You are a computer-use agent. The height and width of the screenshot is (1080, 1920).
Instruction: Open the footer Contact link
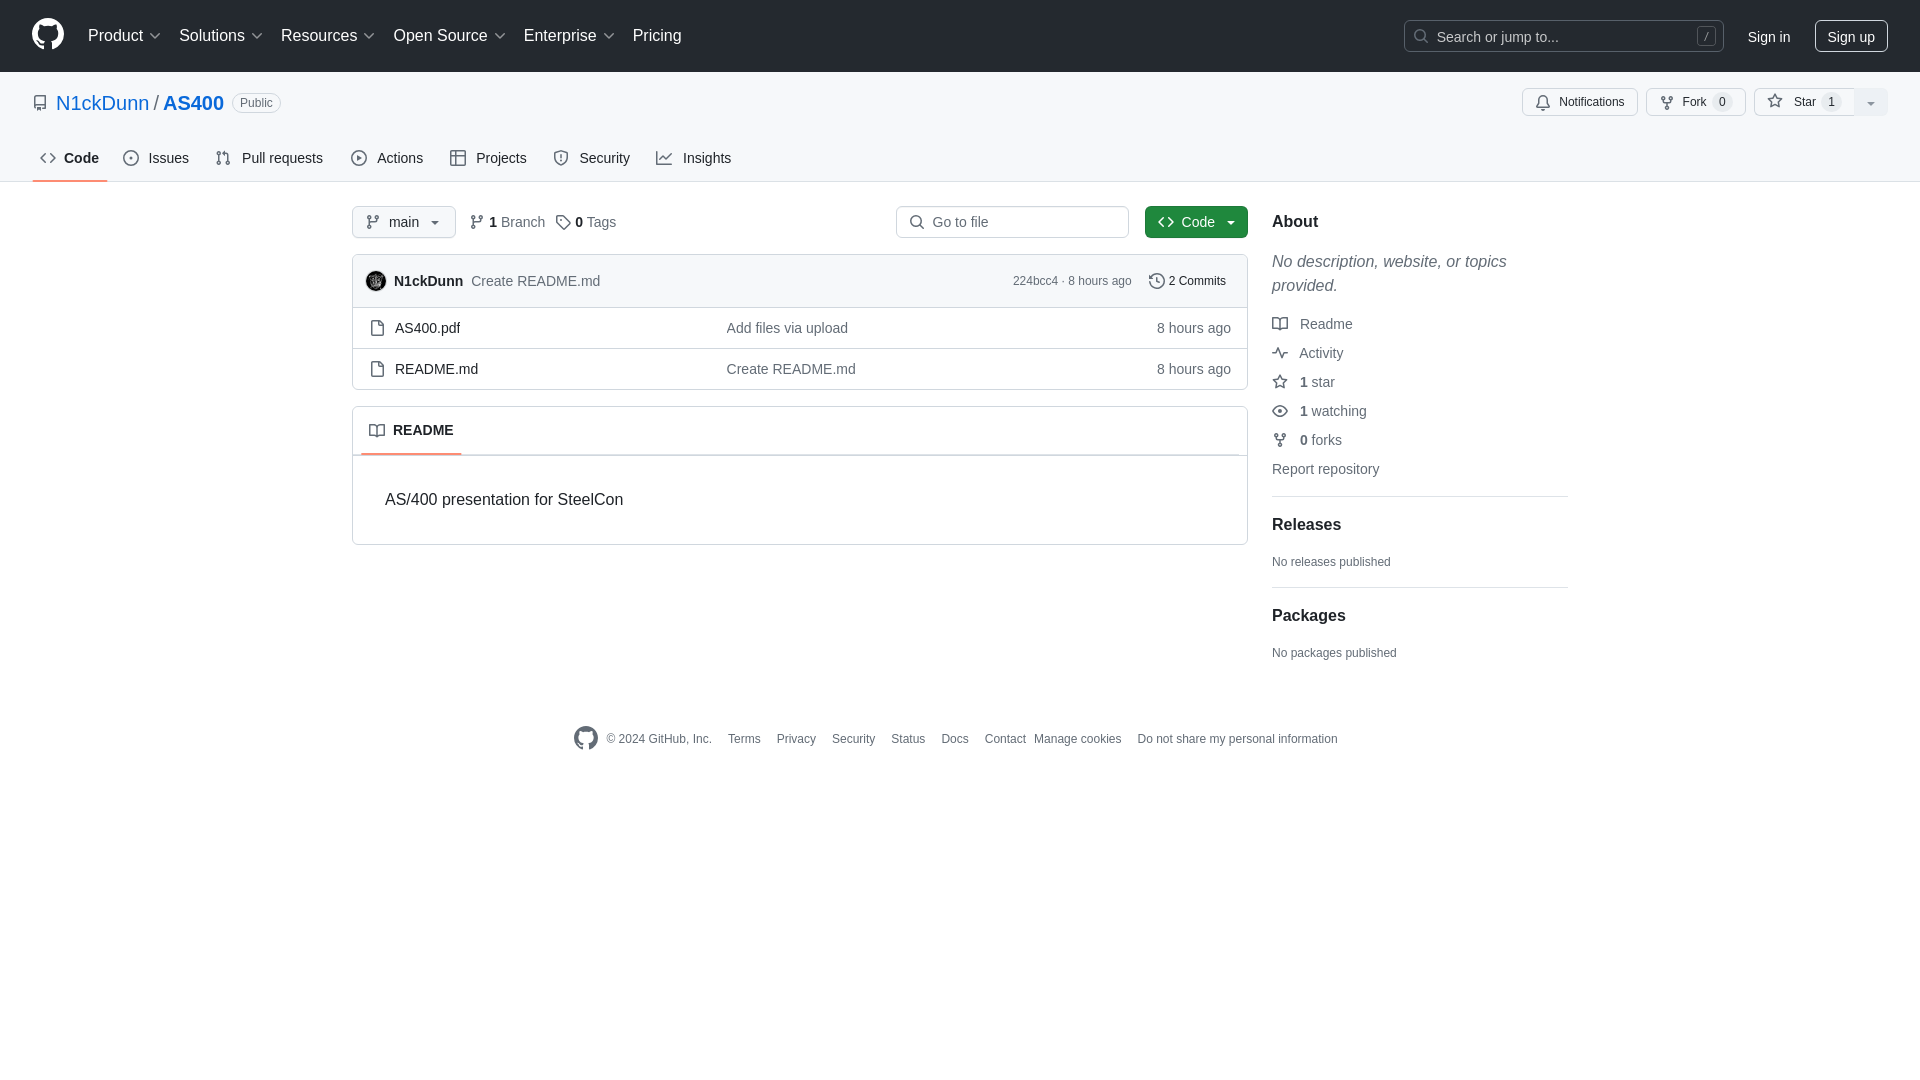(1005, 739)
